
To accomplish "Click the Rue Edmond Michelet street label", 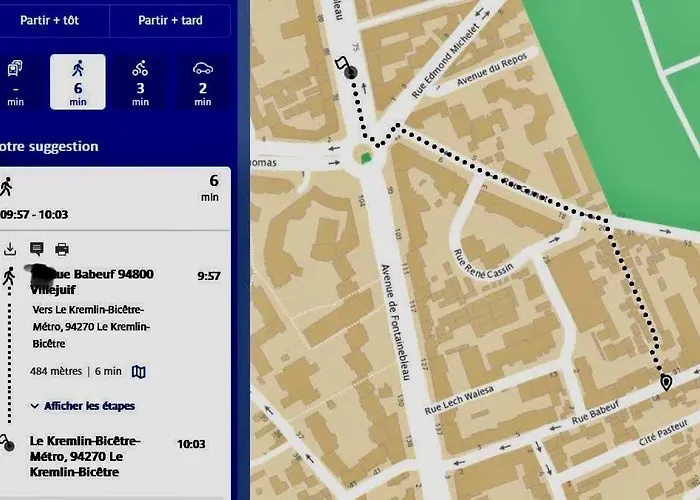I will pos(445,61).
